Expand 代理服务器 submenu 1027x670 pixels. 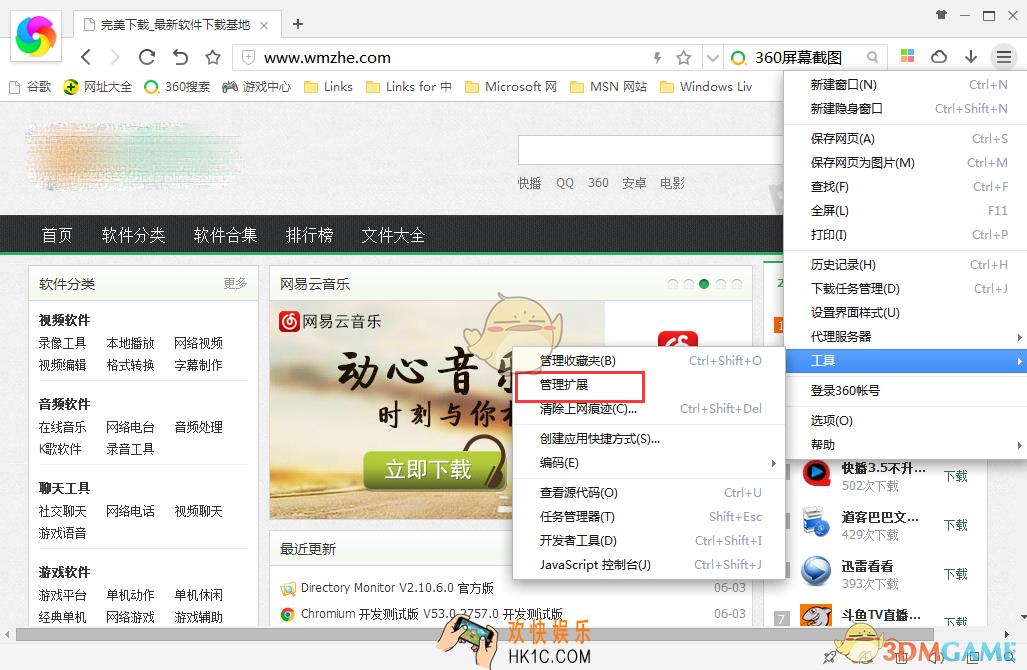(x=906, y=337)
